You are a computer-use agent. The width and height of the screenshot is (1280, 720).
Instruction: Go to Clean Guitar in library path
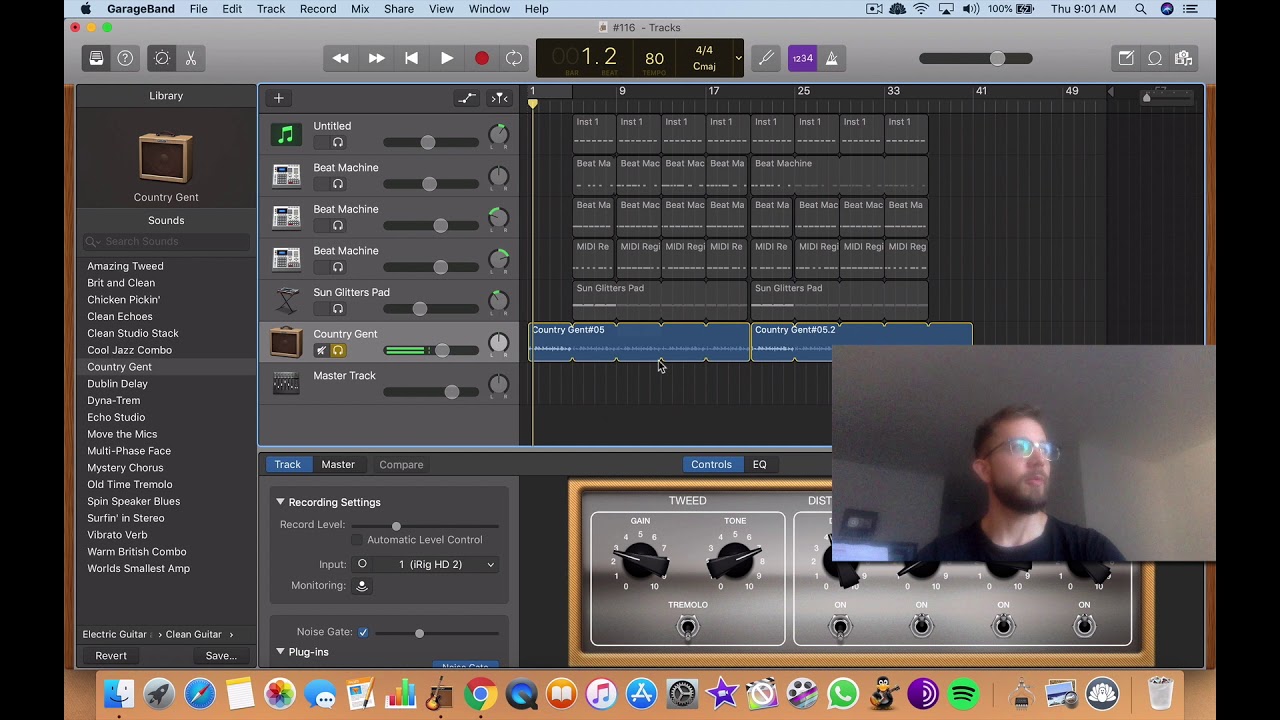click(194, 634)
